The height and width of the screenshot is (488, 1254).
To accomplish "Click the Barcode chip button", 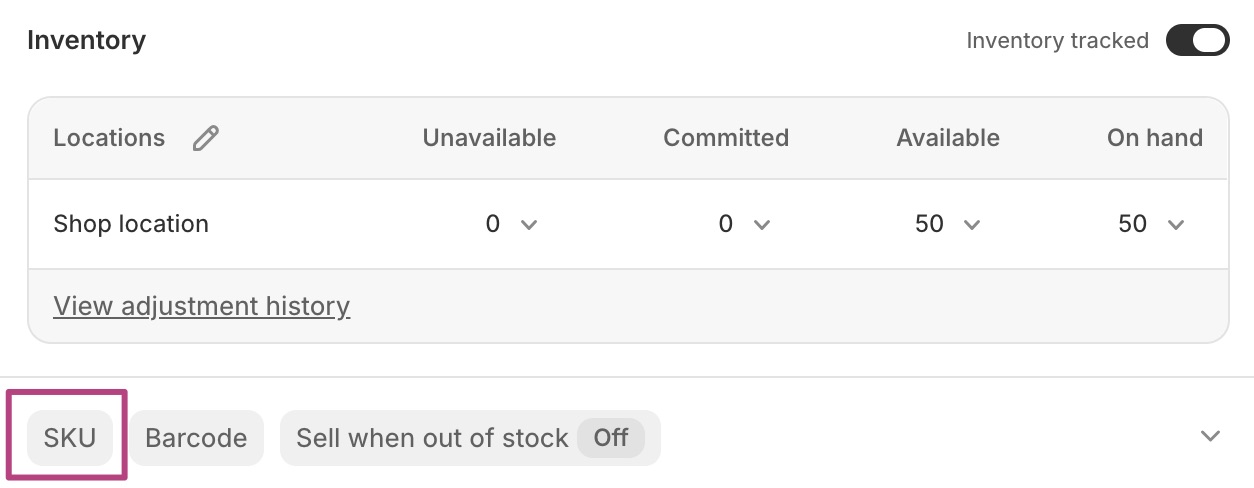I will (196, 438).
